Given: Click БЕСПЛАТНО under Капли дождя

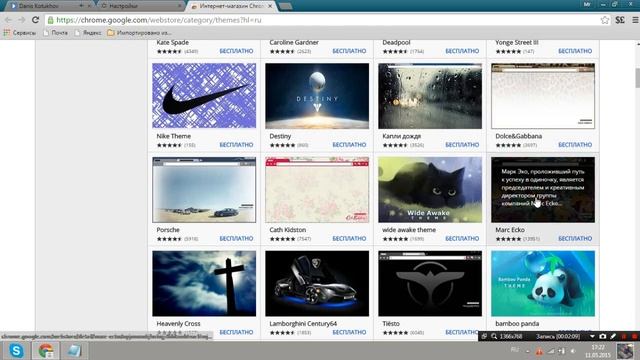Looking at the screenshot, I should point(462,145).
